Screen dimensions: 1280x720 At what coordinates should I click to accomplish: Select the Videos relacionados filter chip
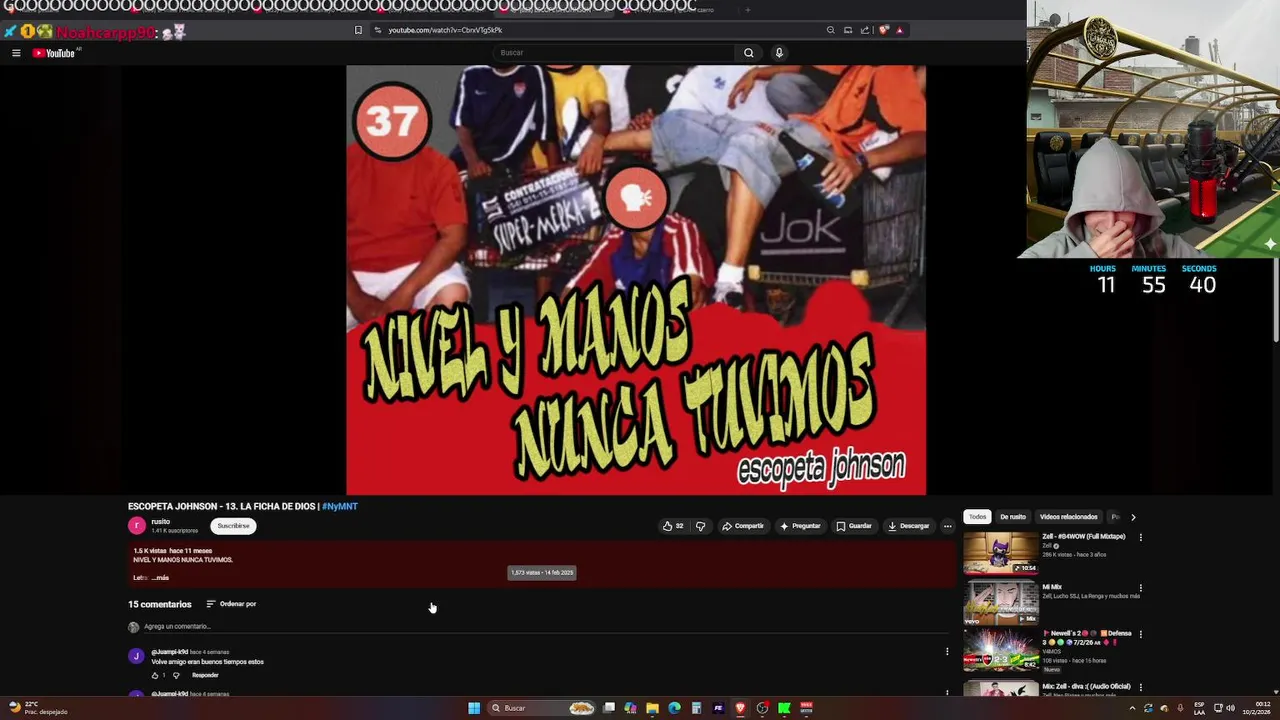(x=1068, y=517)
